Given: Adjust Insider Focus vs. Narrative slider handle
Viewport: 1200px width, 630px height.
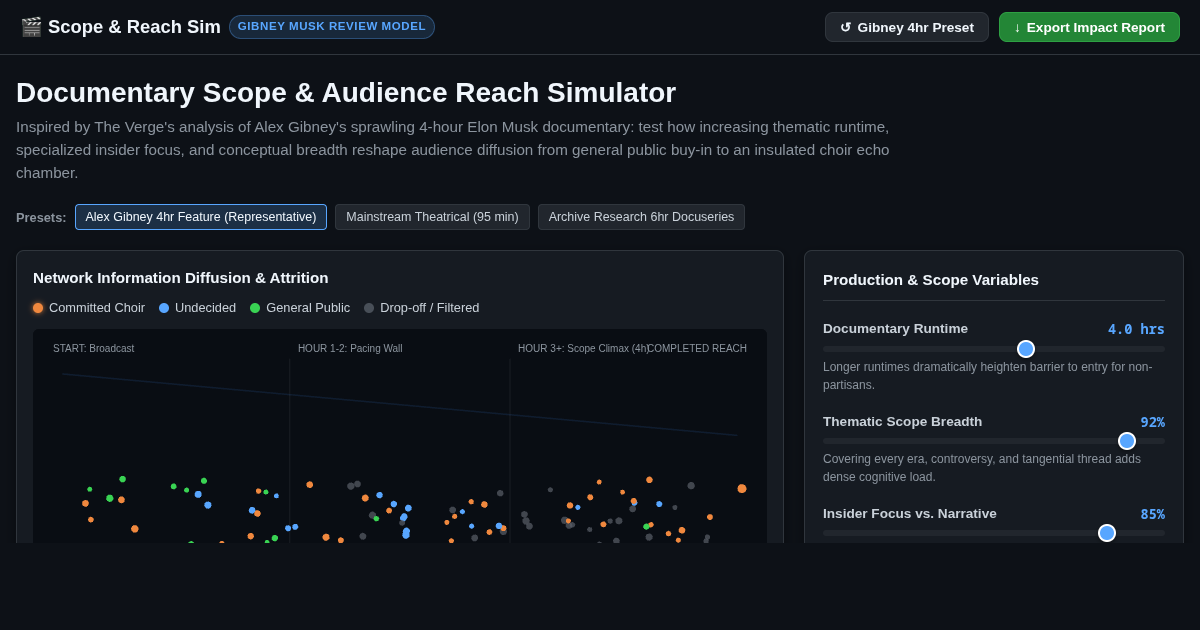Looking at the screenshot, I should pos(1107,533).
